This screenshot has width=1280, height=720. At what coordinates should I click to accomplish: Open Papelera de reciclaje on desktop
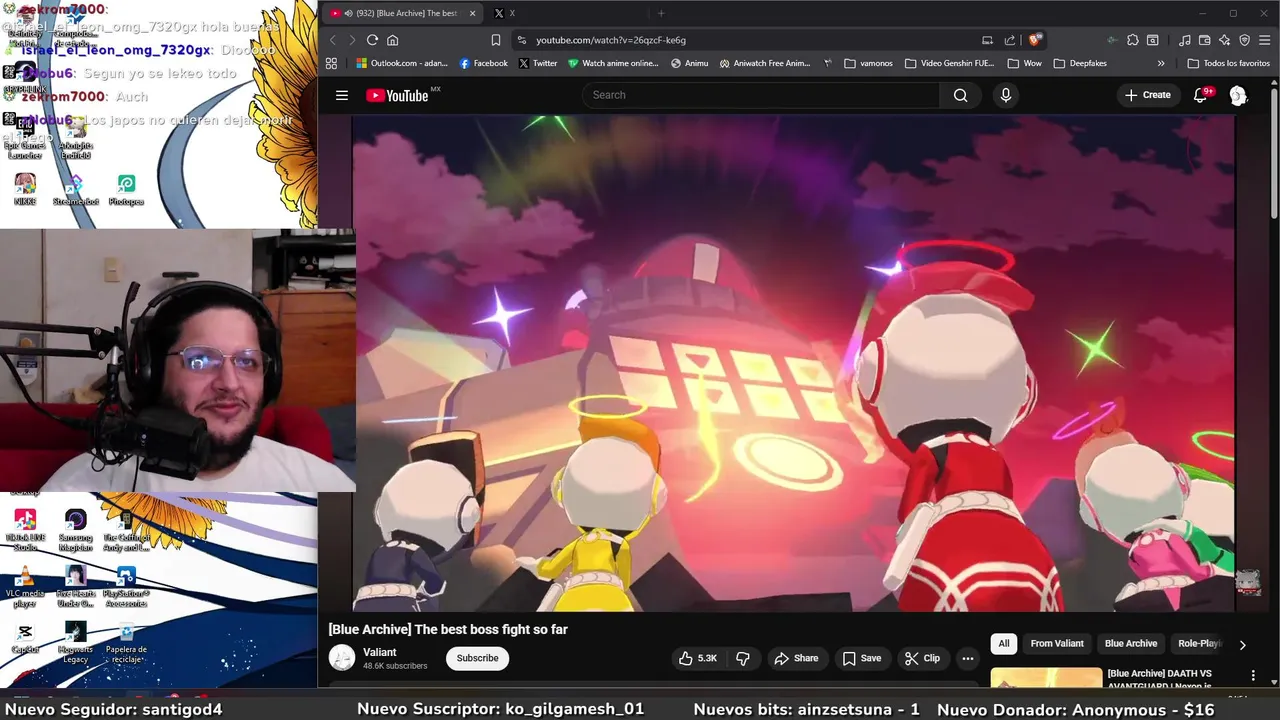[x=126, y=642]
